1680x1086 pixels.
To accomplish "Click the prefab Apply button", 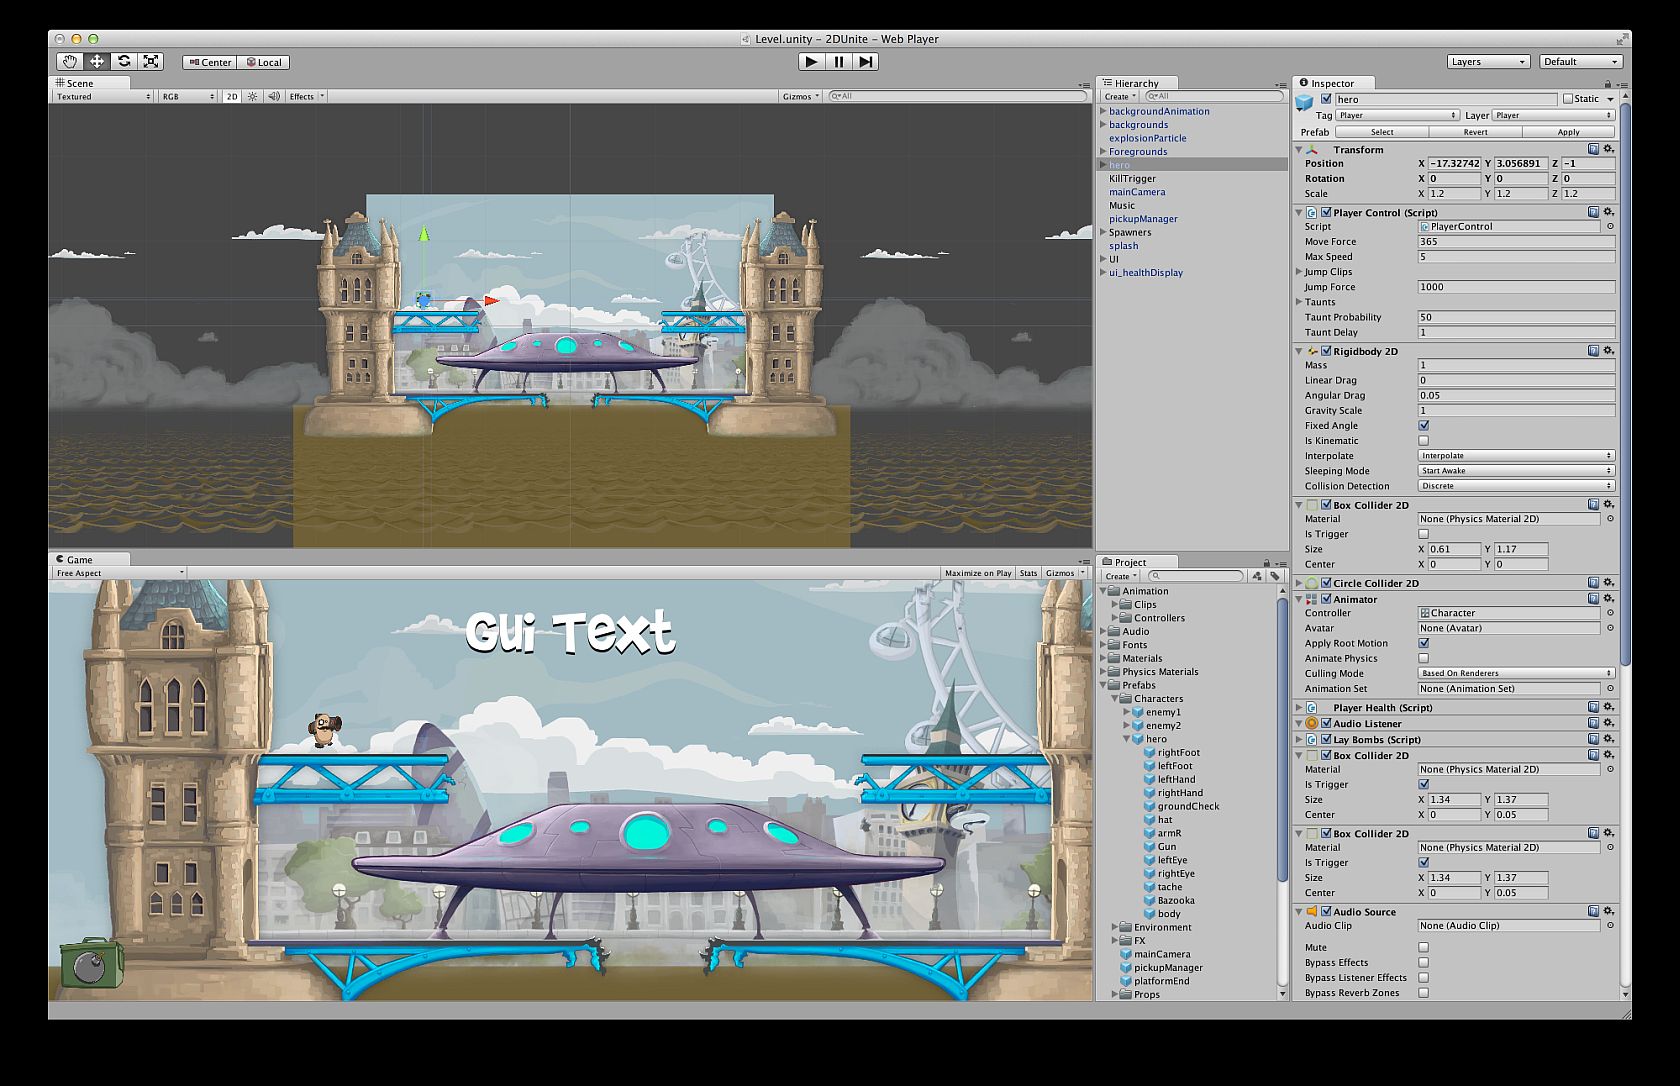I will [x=1568, y=132].
